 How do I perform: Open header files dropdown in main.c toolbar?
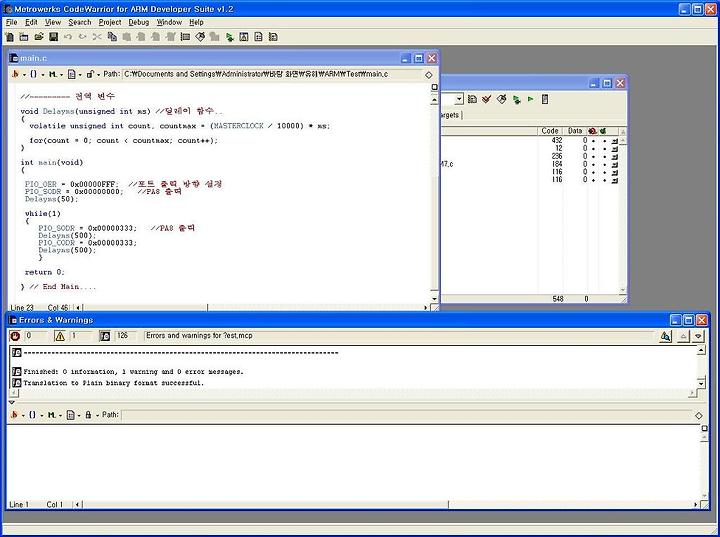[x=17, y=74]
